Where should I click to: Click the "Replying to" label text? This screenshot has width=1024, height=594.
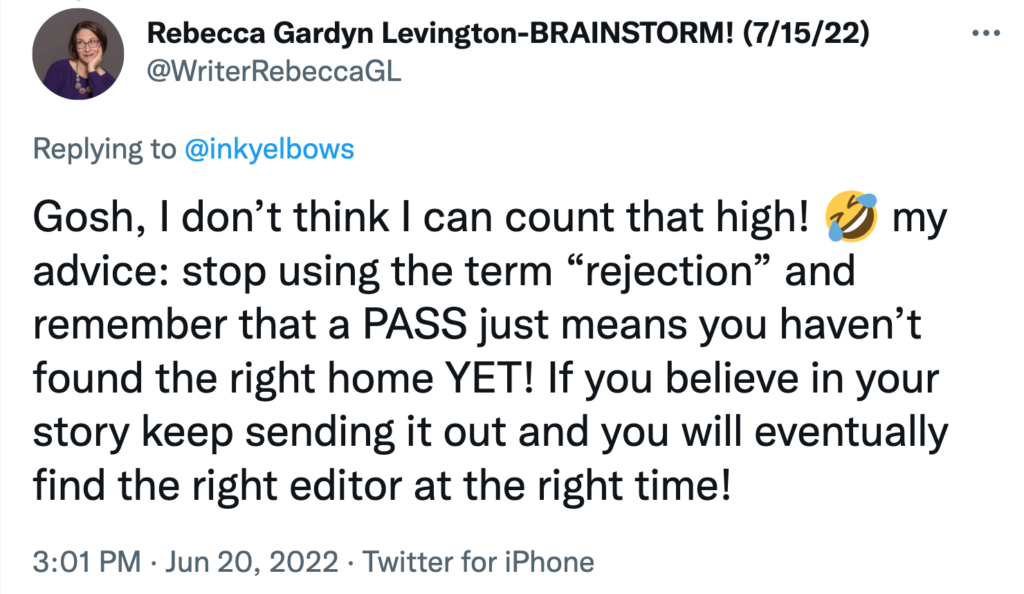click(x=104, y=149)
